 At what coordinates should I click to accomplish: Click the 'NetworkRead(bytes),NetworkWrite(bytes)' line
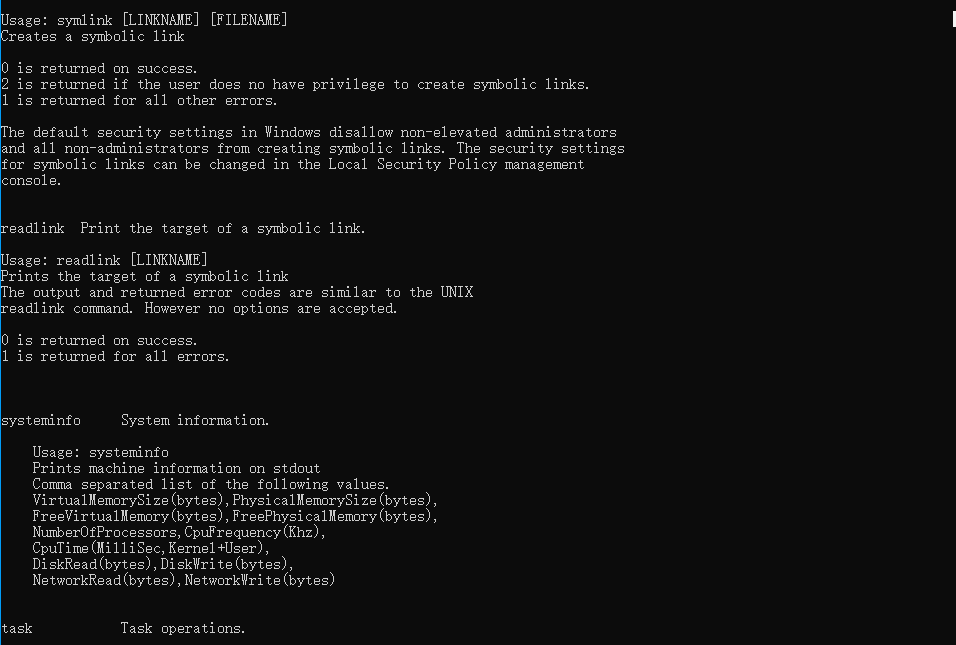point(183,580)
